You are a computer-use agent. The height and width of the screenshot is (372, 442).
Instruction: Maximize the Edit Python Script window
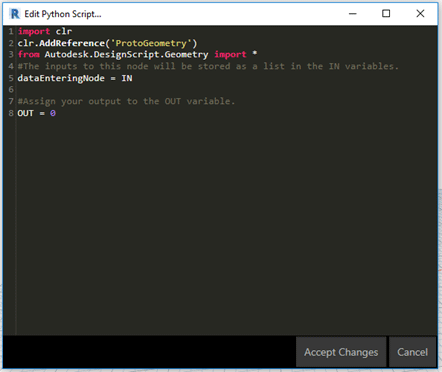click(x=386, y=14)
